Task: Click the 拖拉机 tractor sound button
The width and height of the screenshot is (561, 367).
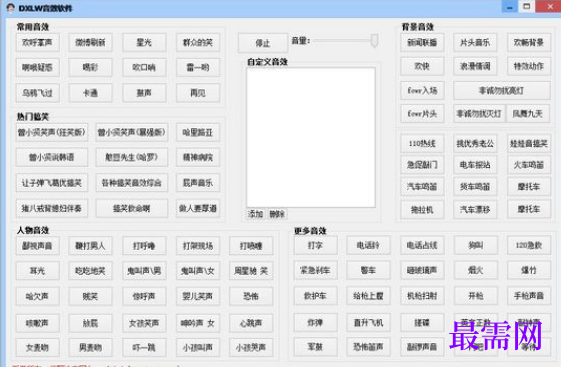Action: tap(422, 209)
